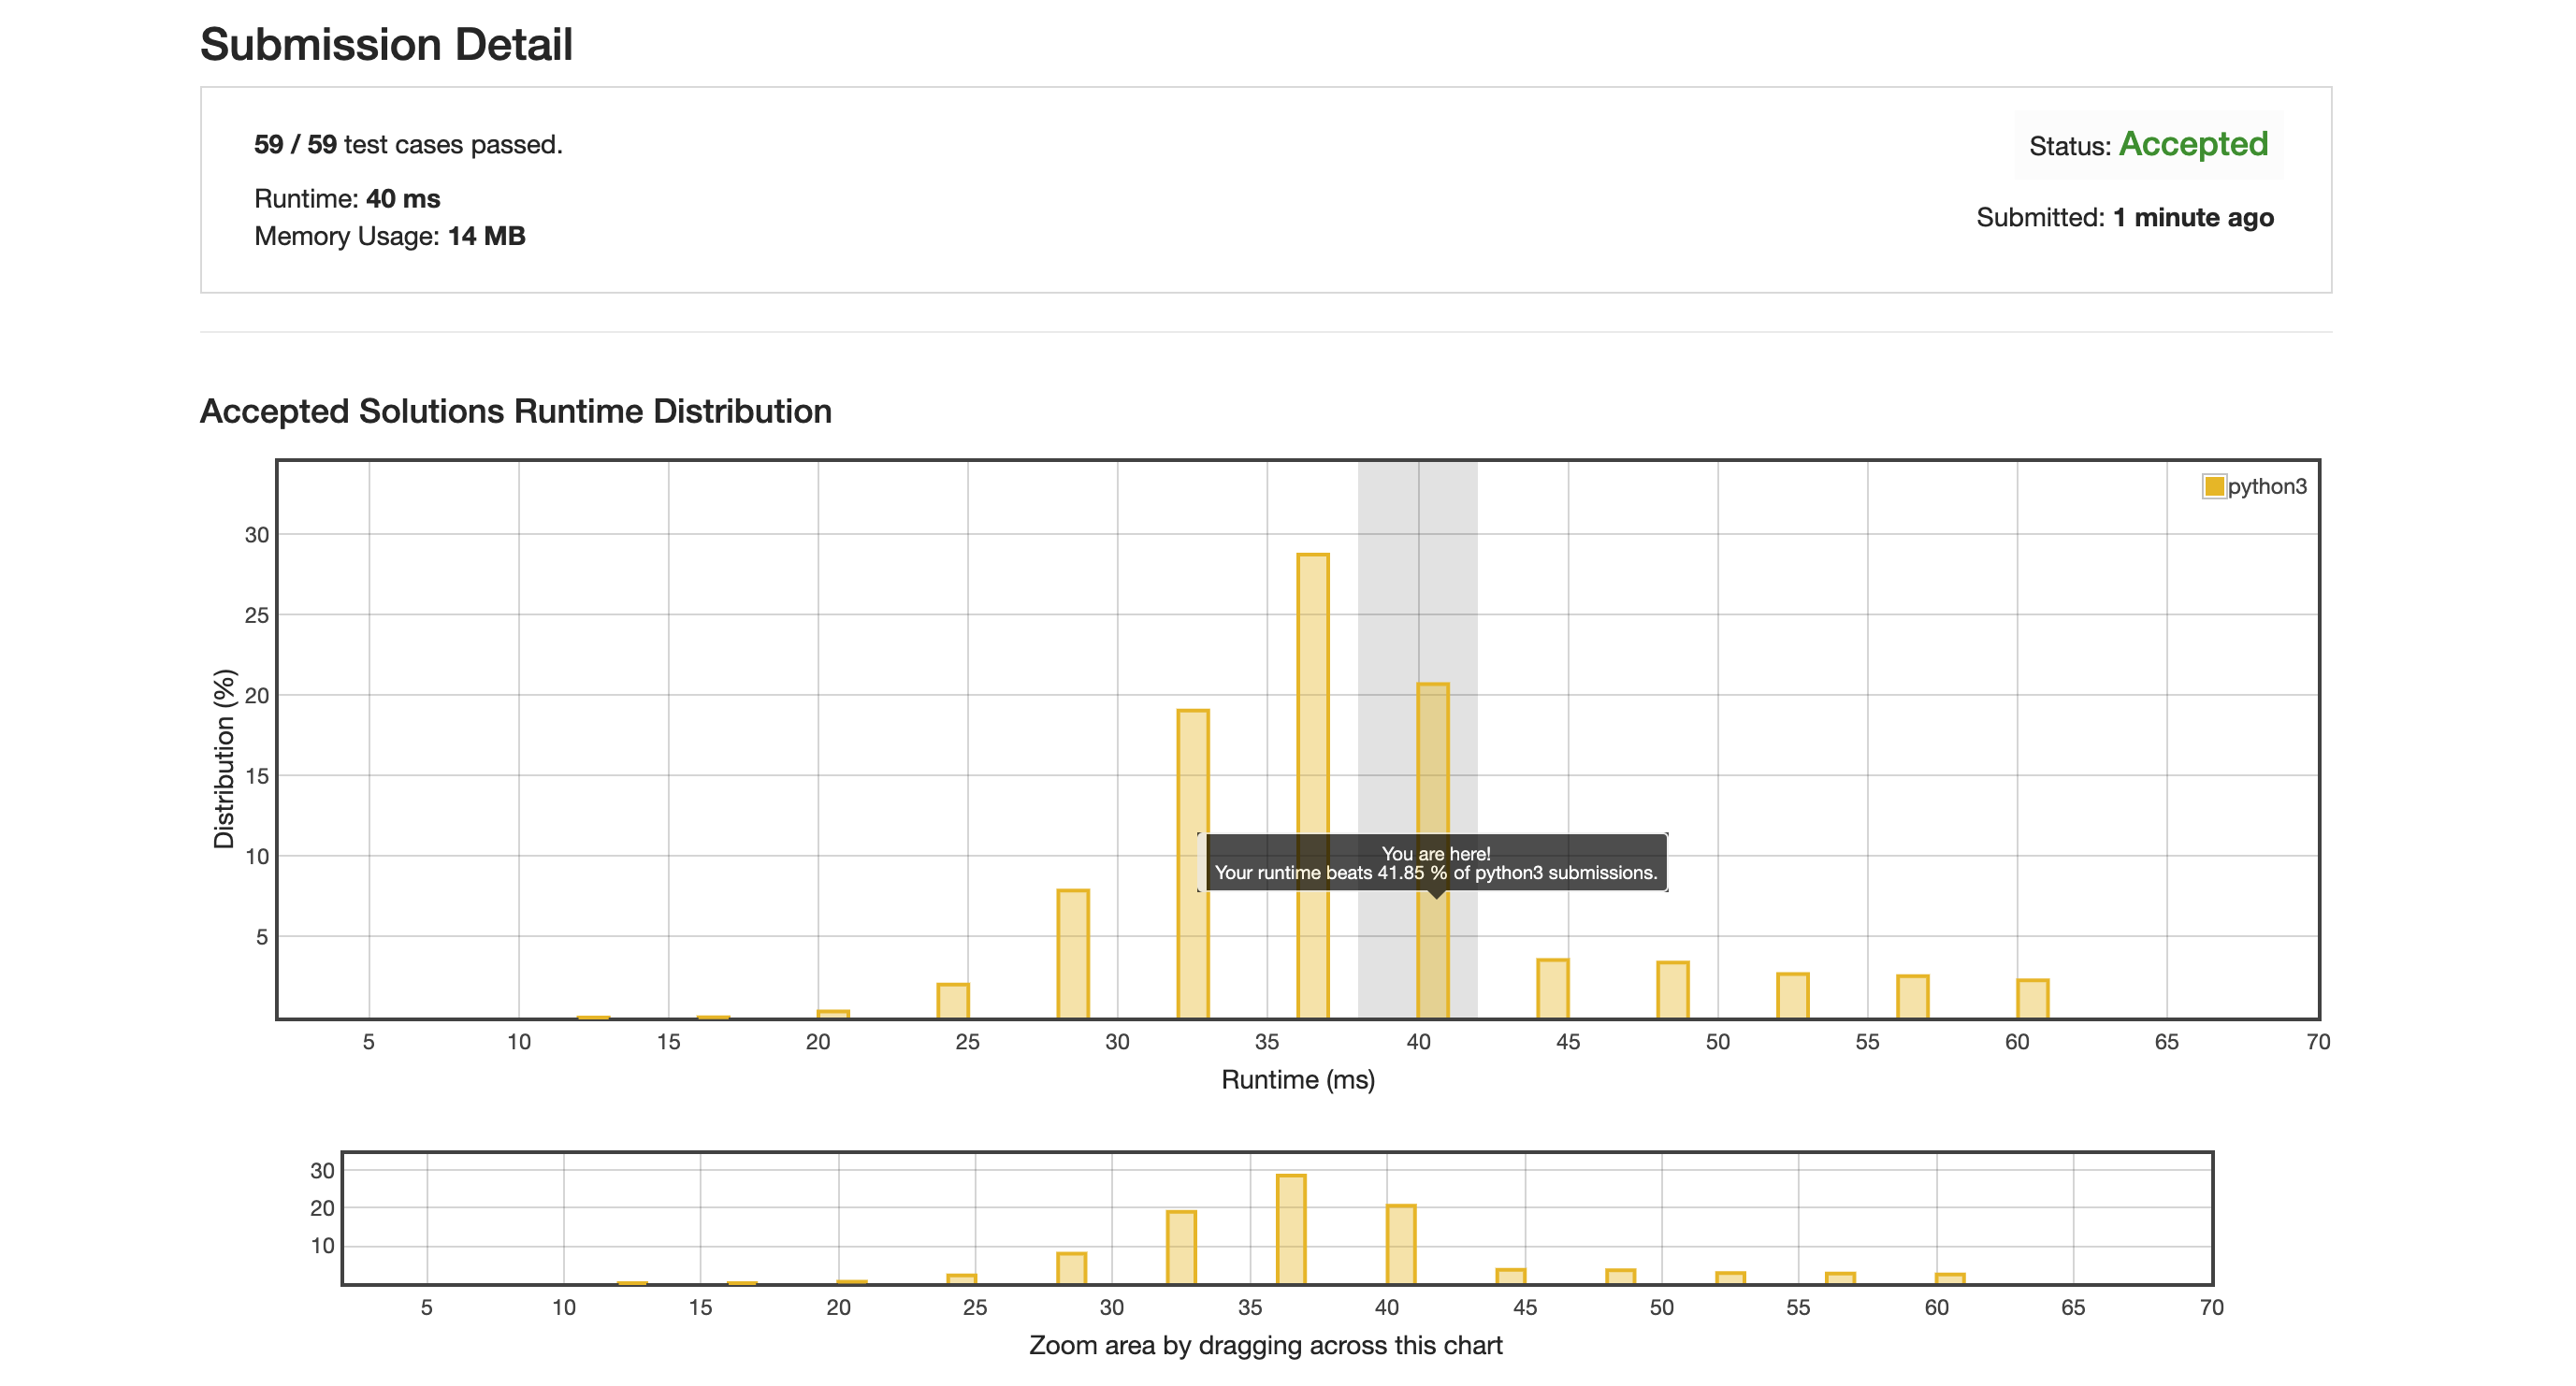
Task: Click the bar near 48 ms runtime
Action: coord(1672,989)
